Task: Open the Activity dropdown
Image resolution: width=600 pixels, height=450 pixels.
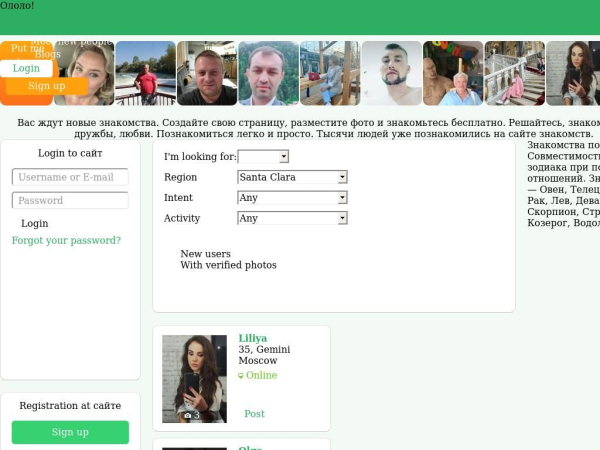Action: click(292, 218)
